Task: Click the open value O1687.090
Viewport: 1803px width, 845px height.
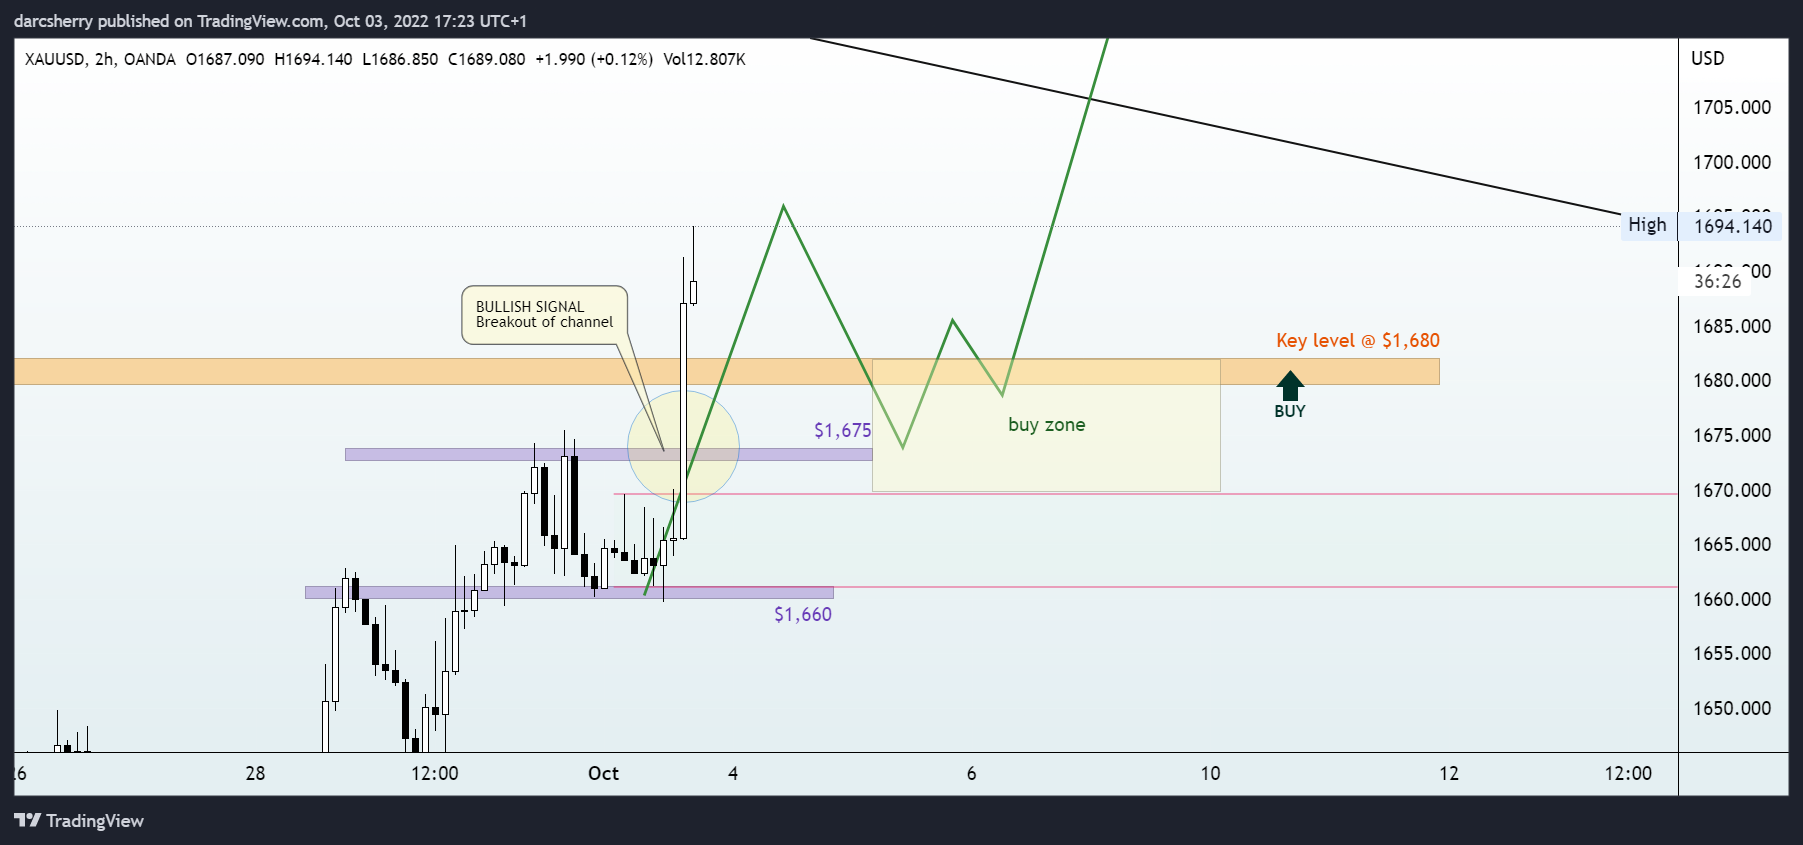Action: tap(225, 59)
